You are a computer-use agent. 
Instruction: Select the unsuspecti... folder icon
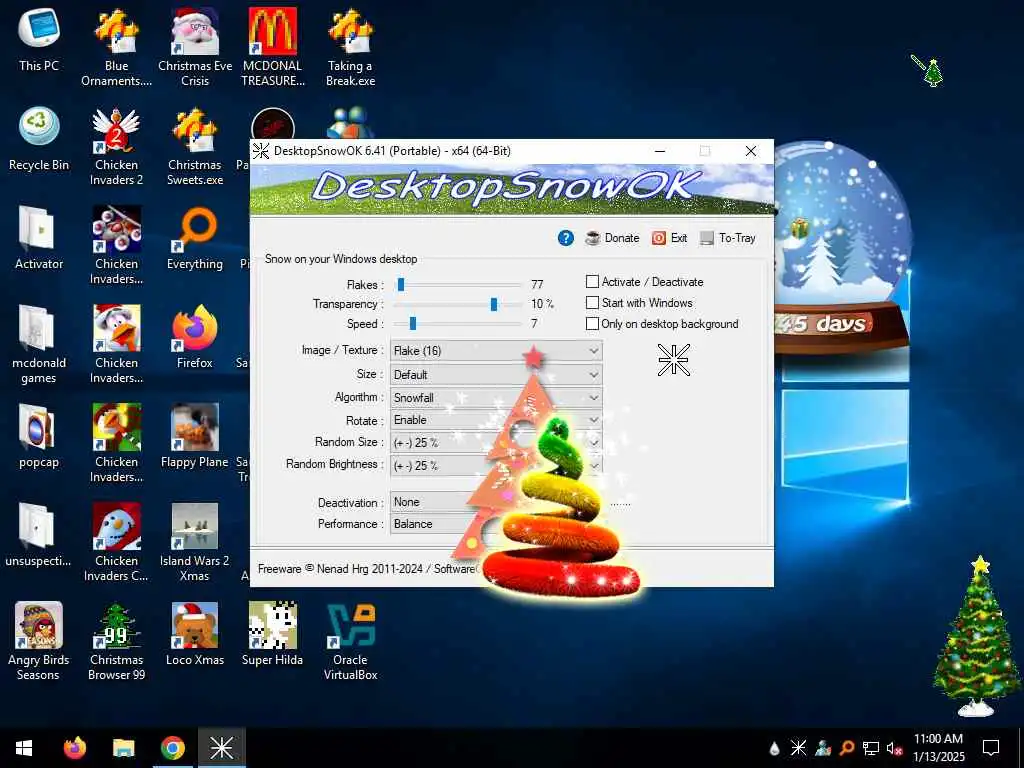click(x=39, y=535)
